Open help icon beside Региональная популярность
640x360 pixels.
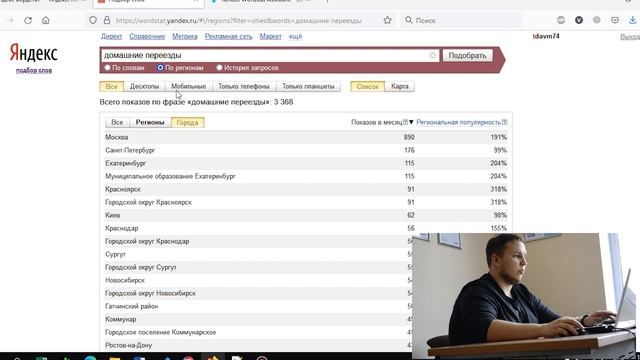(504, 122)
